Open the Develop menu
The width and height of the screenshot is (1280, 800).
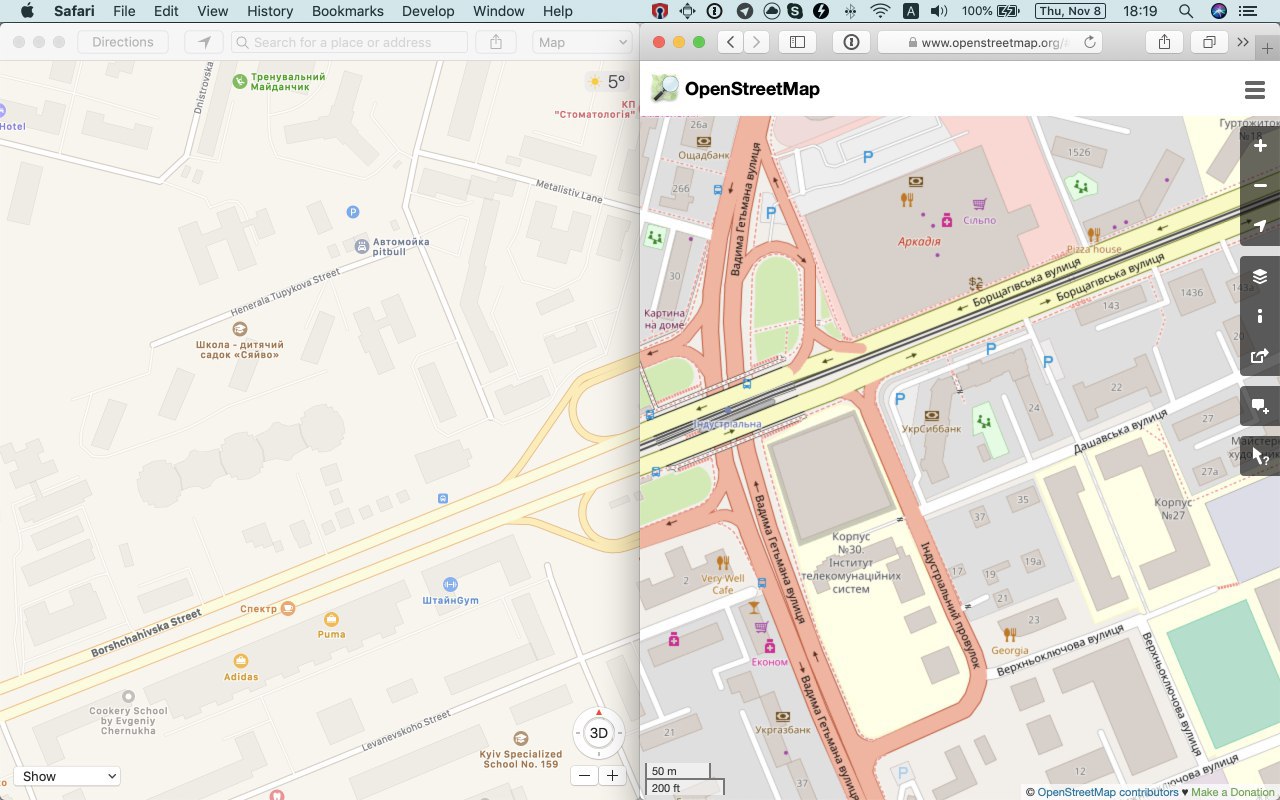(x=427, y=11)
